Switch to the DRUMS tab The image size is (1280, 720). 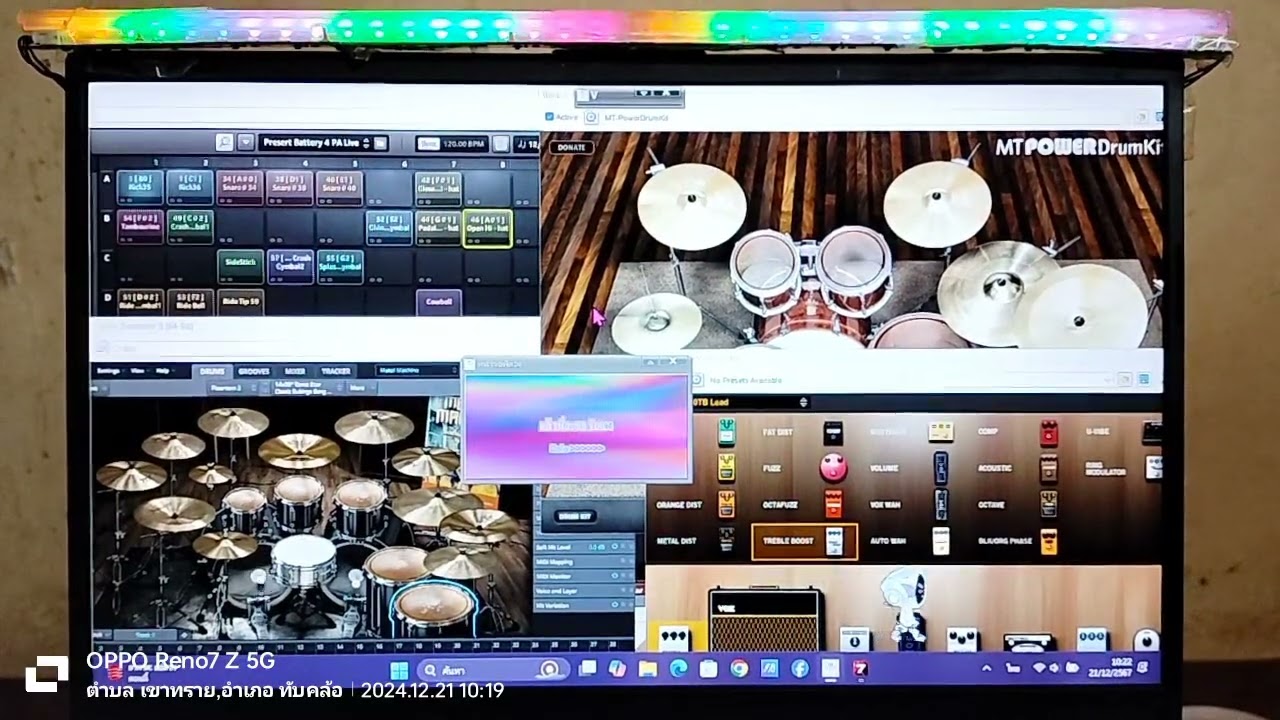pos(212,371)
